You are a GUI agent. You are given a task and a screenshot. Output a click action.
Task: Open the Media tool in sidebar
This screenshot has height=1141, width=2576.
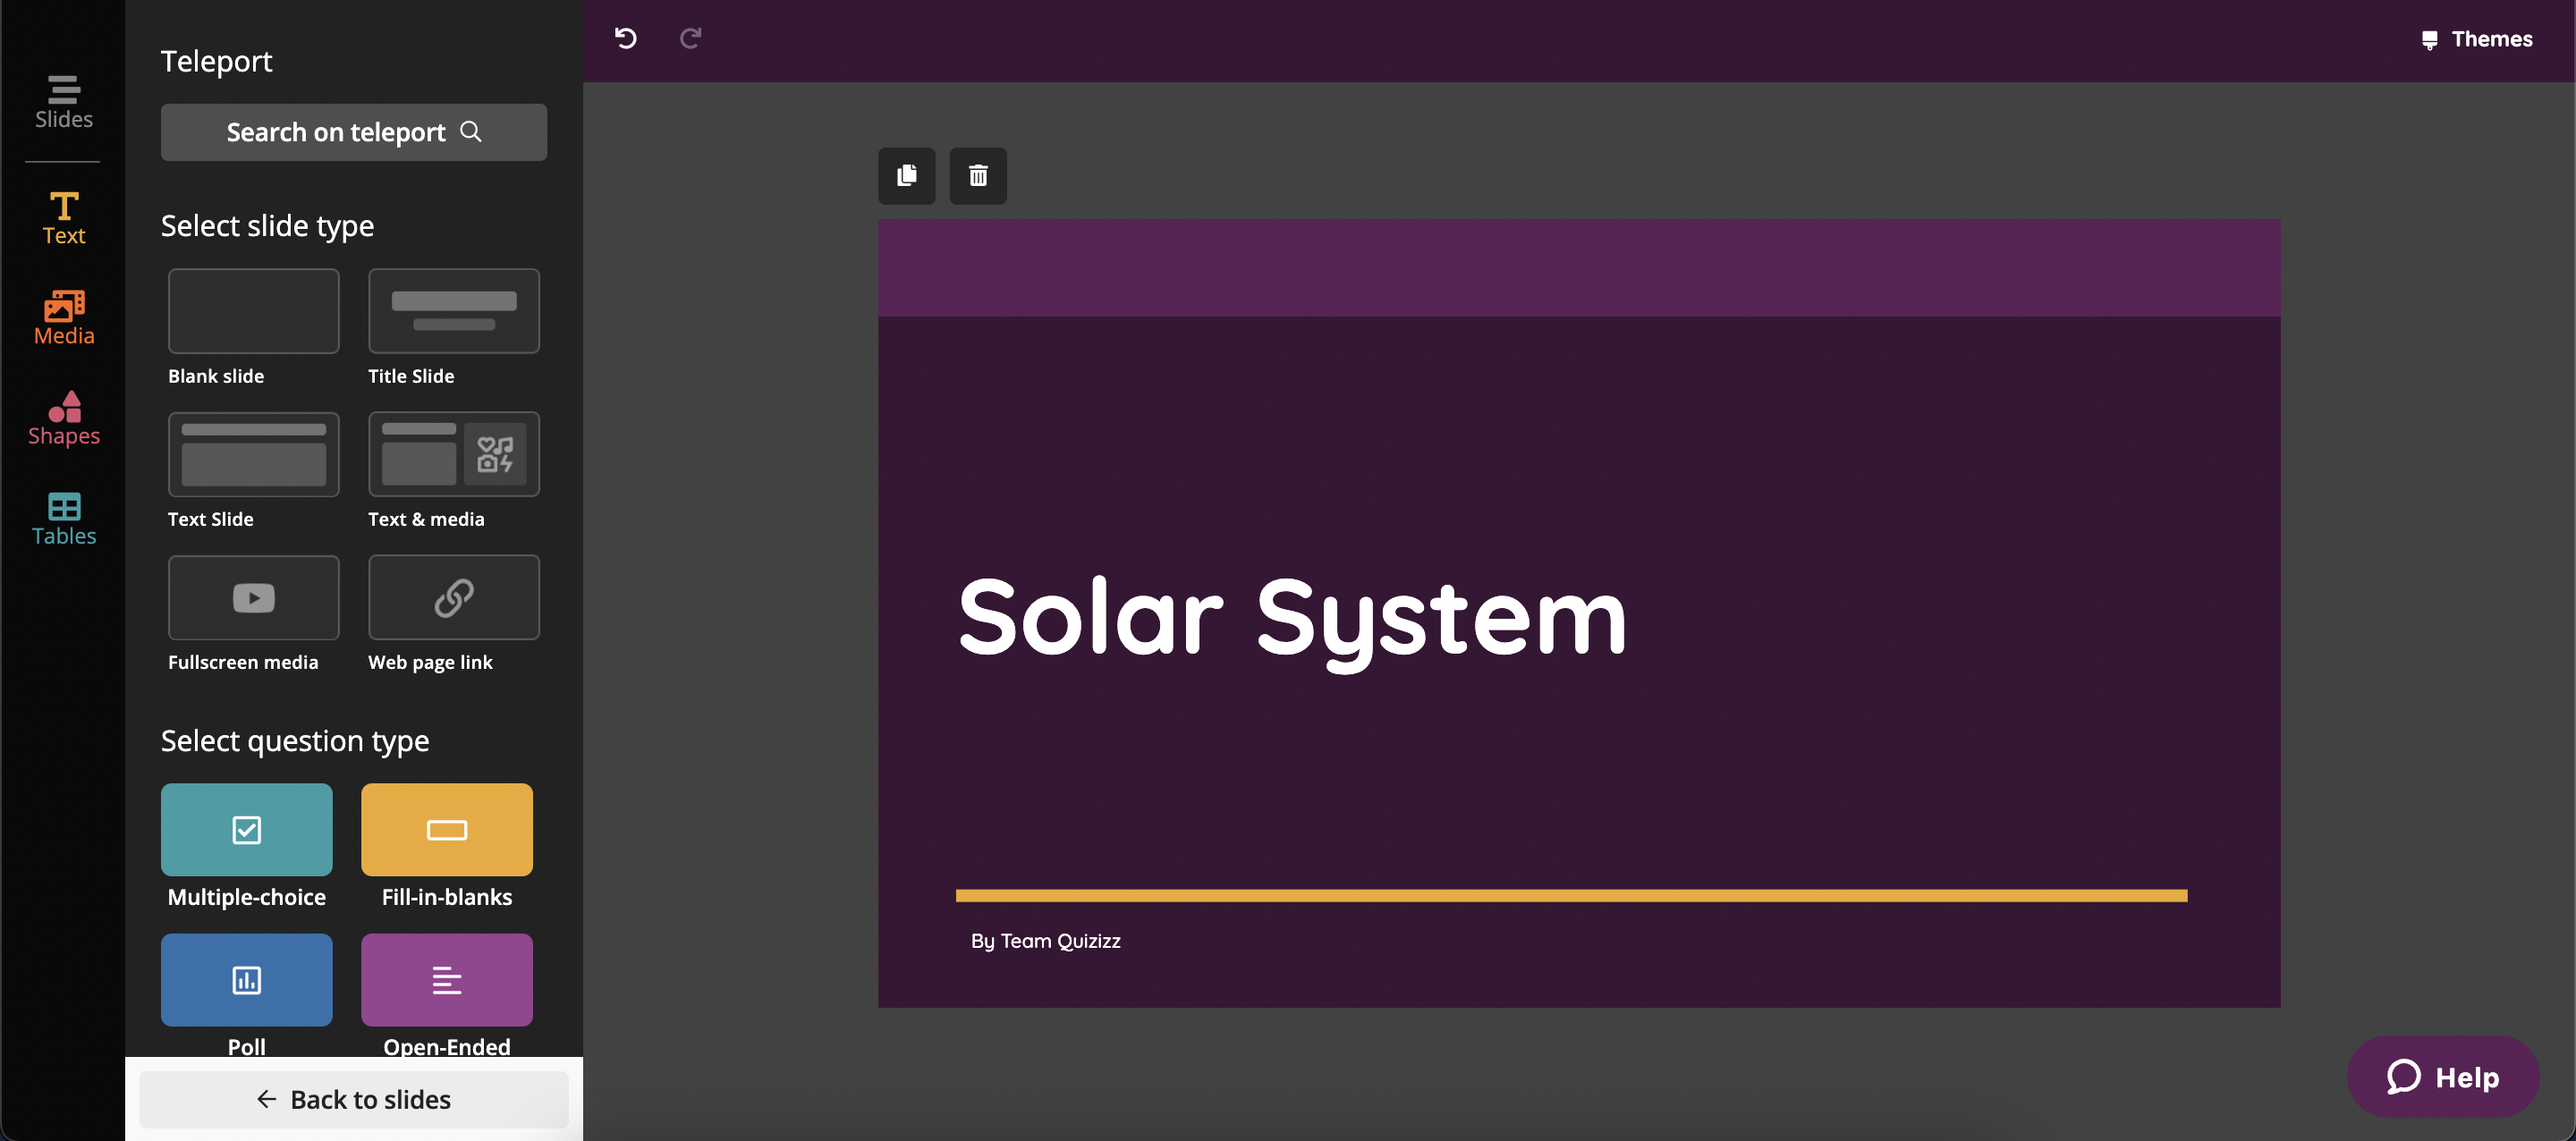[63, 317]
